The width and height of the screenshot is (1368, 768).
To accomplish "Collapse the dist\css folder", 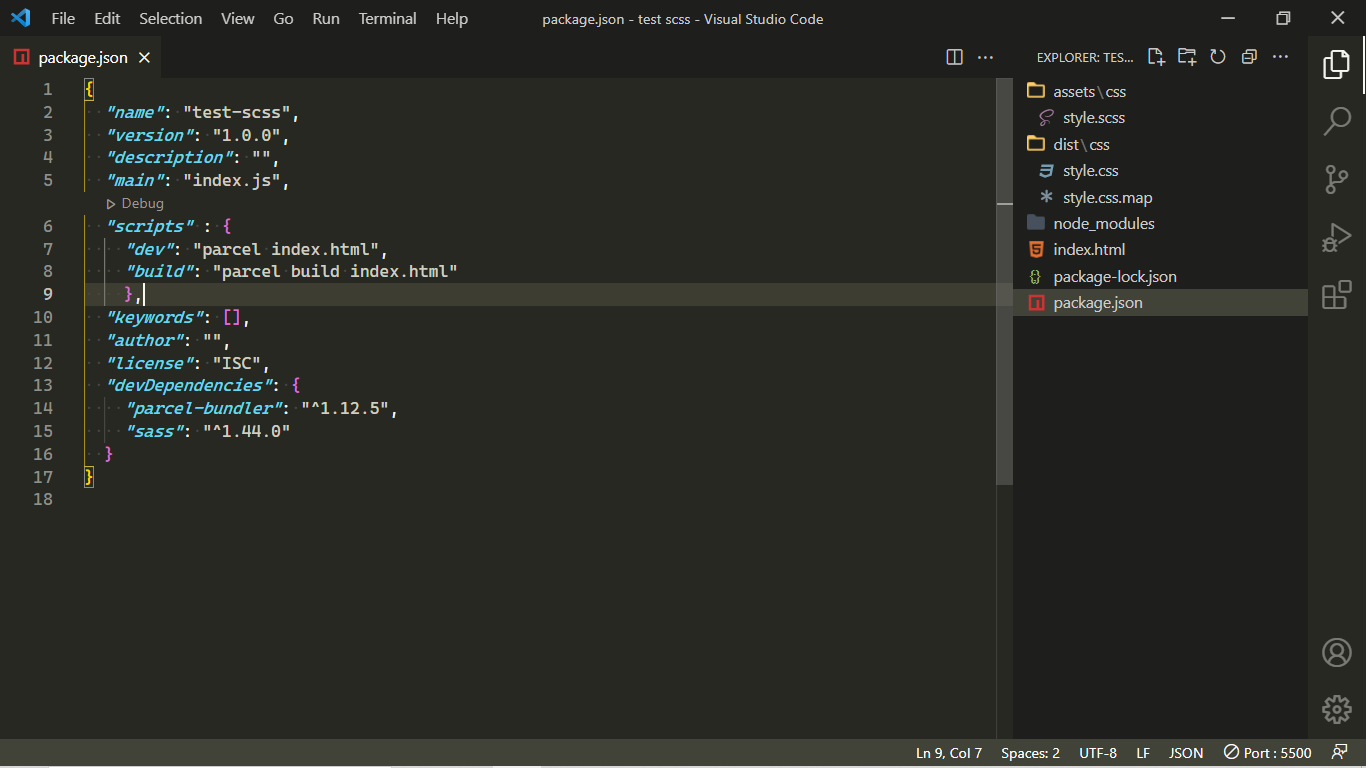I will 1160,145.
